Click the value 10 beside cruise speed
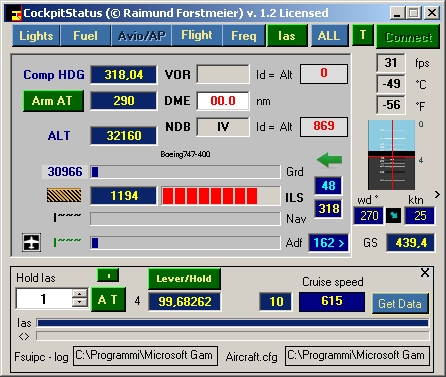This screenshot has height=377, width=446. point(276,302)
